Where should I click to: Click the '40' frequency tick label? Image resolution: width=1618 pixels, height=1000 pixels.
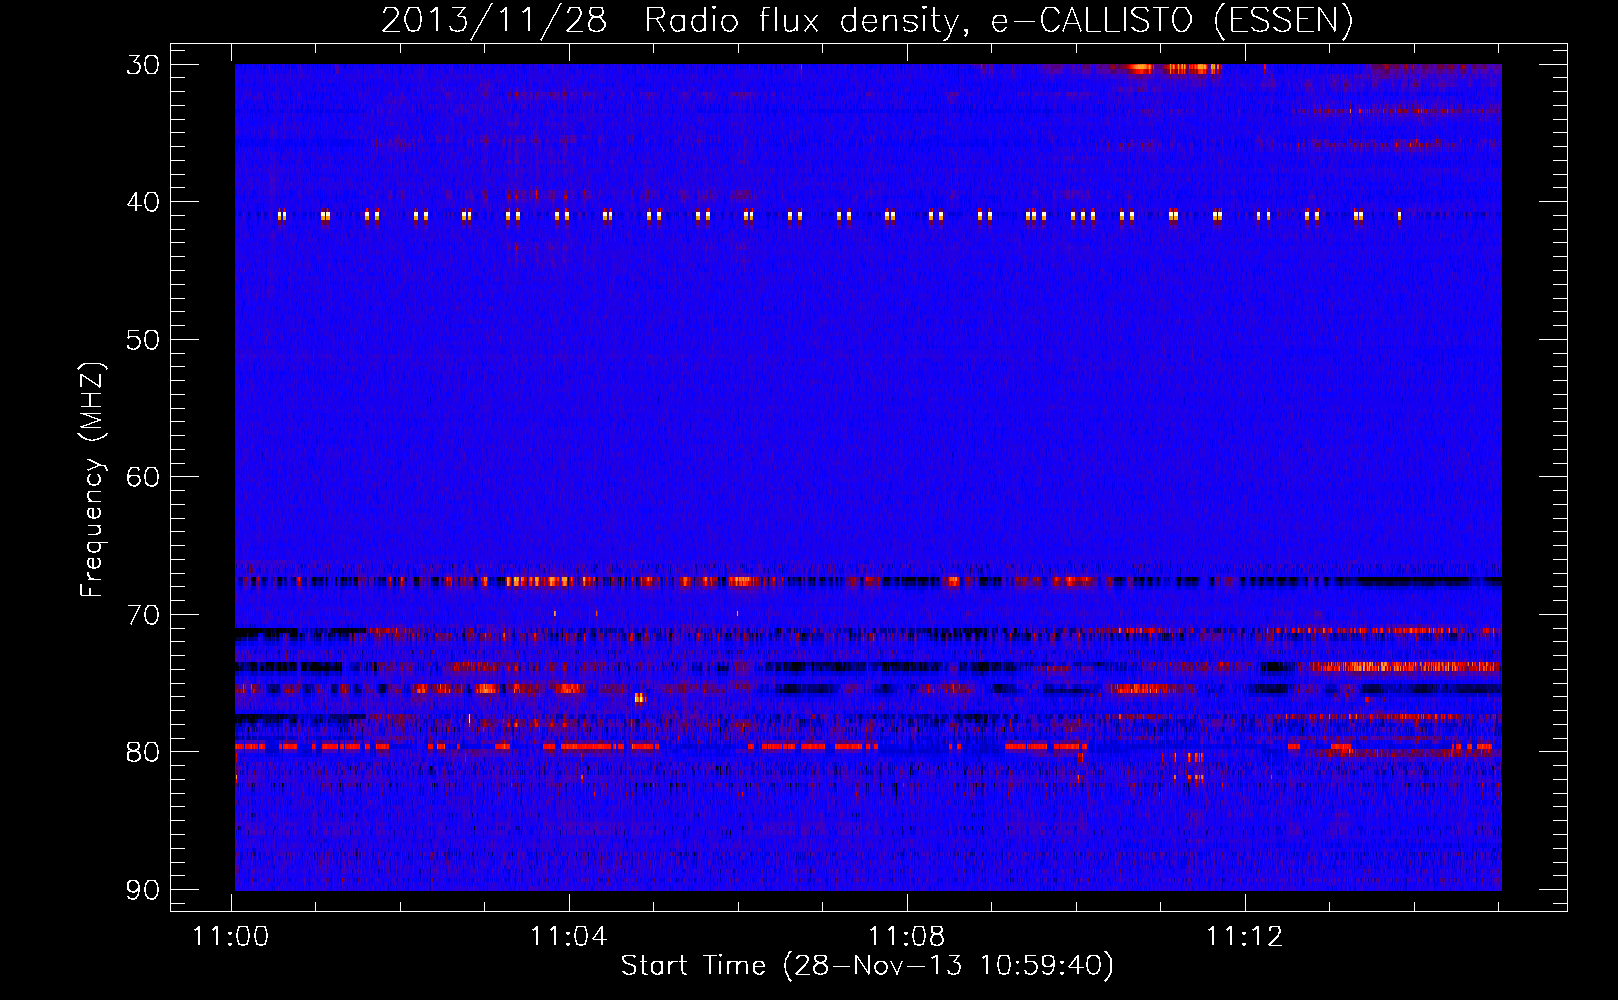[x=143, y=202]
